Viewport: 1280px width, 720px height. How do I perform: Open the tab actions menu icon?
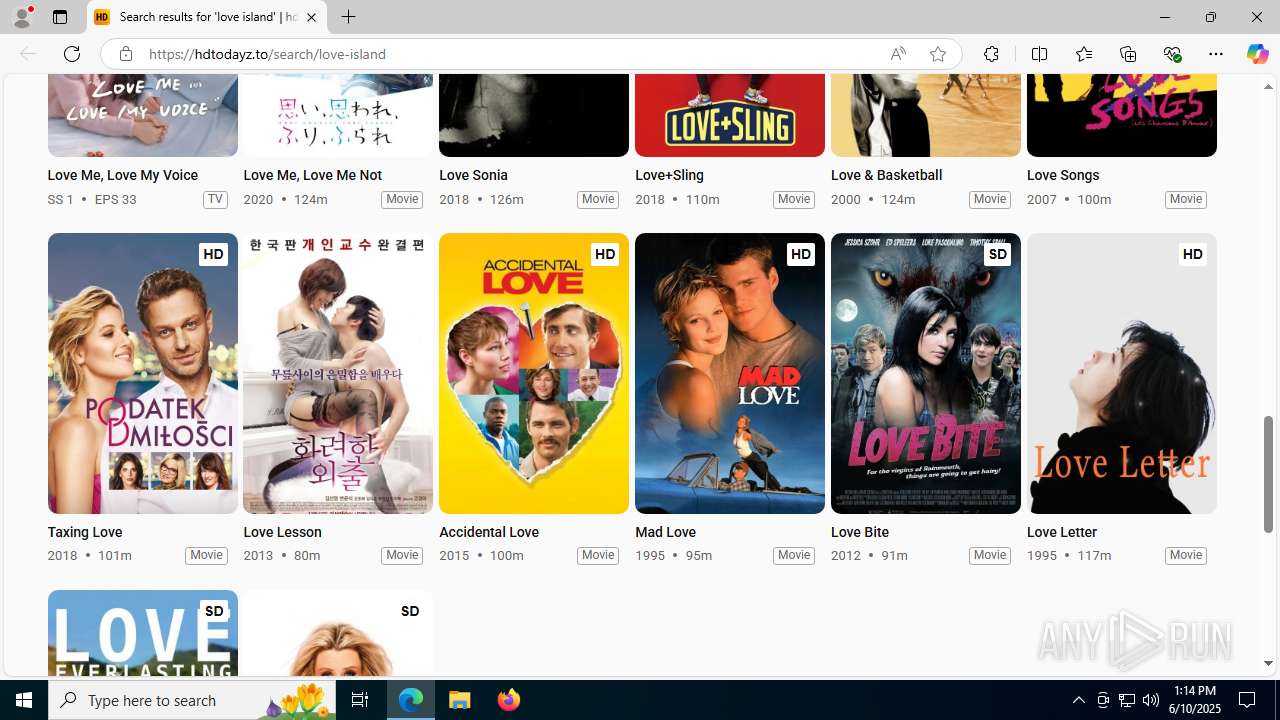[60, 17]
